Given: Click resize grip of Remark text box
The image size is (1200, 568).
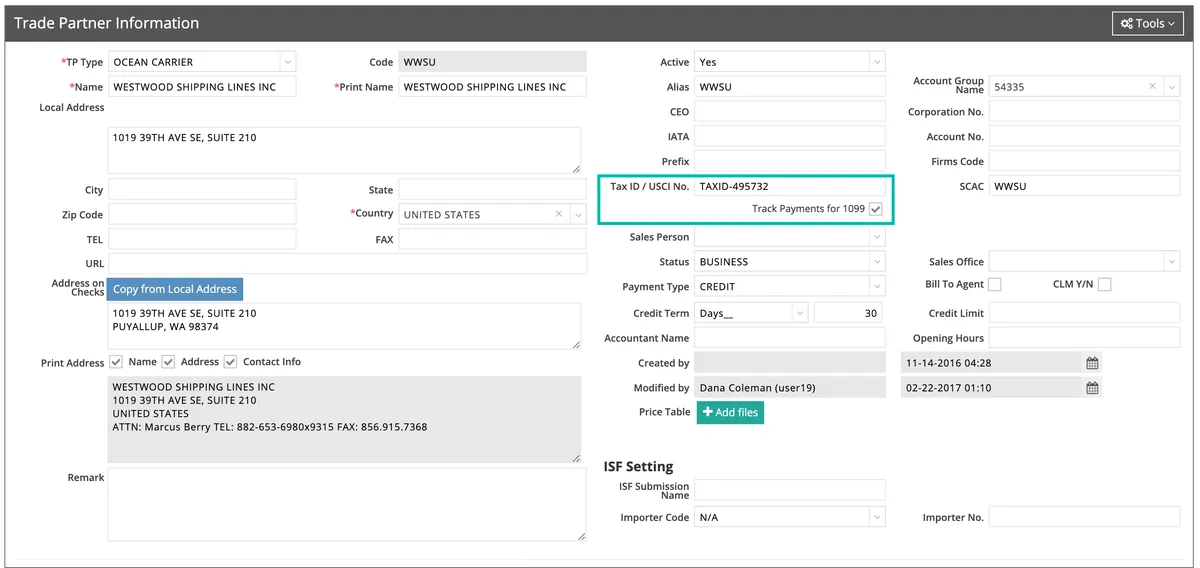Looking at the screenshot, I should (x=581, y=536).
